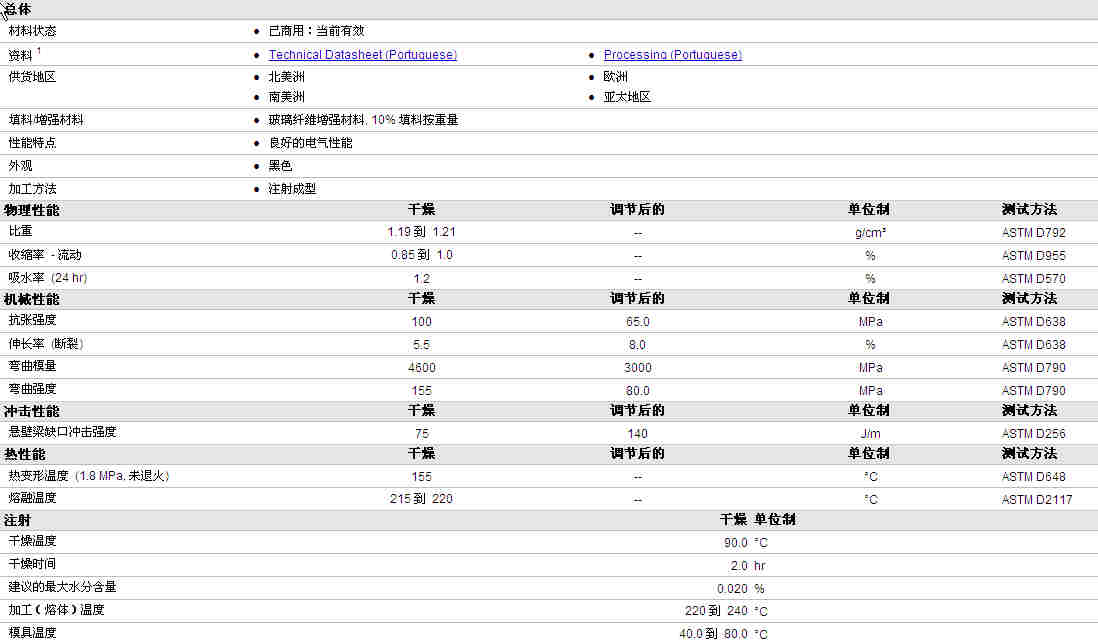Select the "注射成型" value
The width and height of the screenshot is (1098, 644).
(x=292, y=189)
